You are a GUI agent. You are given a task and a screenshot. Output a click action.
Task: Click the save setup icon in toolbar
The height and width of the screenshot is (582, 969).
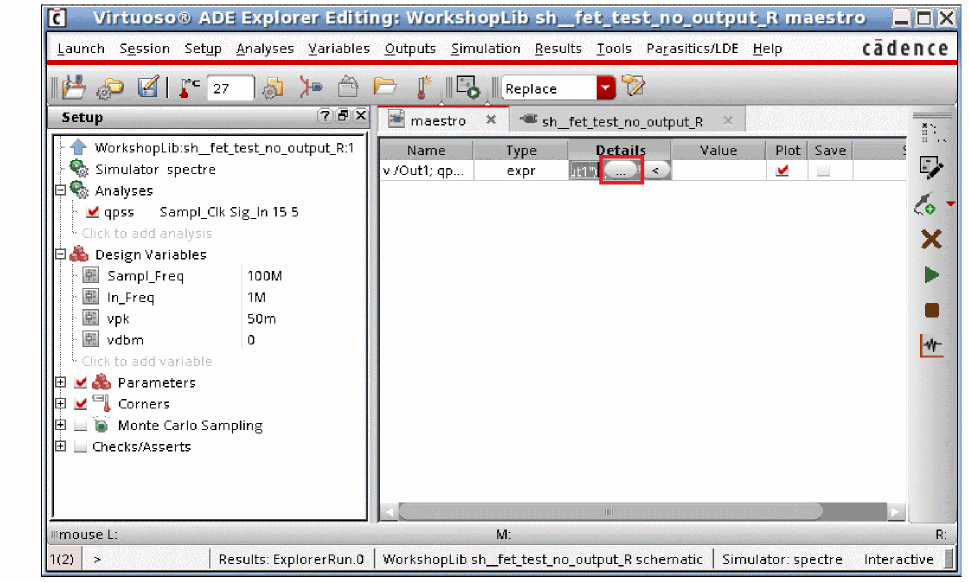click(x=74, y=87)
